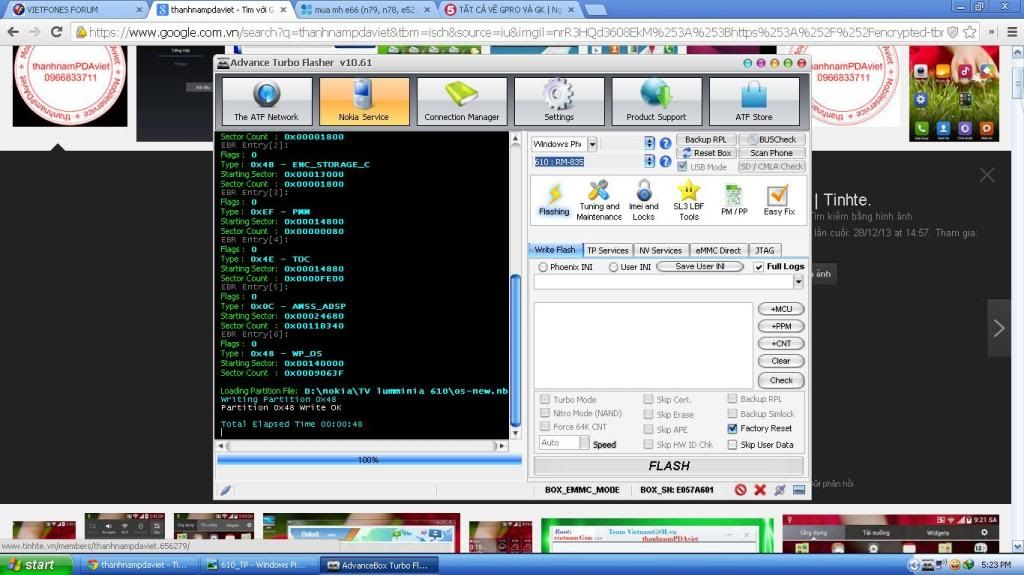Screen dimensions: 1024x575
Task: Toggle the Backup Simlock checkbox
Action: click(732, 414)
